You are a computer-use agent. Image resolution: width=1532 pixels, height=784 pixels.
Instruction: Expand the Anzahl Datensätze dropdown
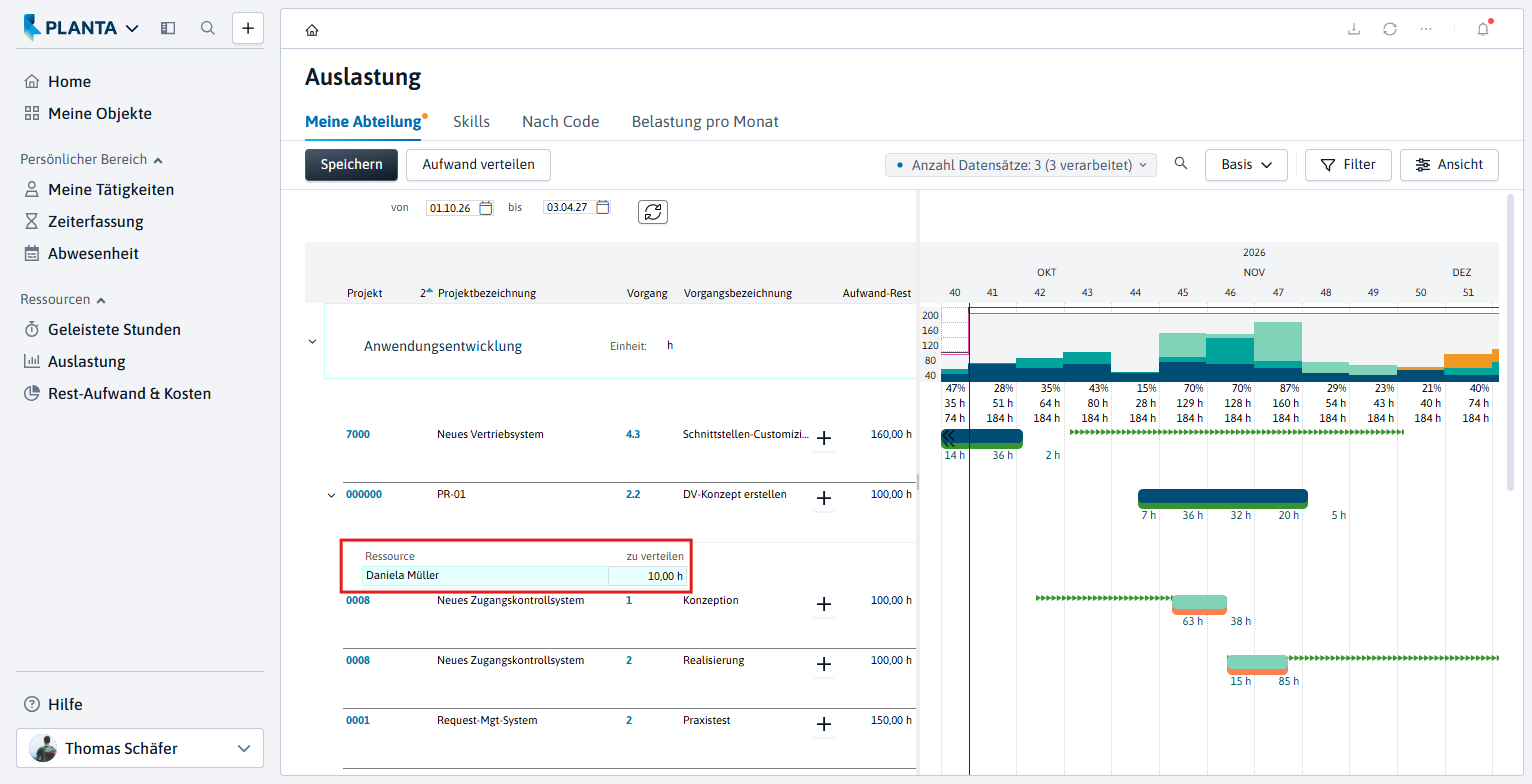(x=1021, y=165)
